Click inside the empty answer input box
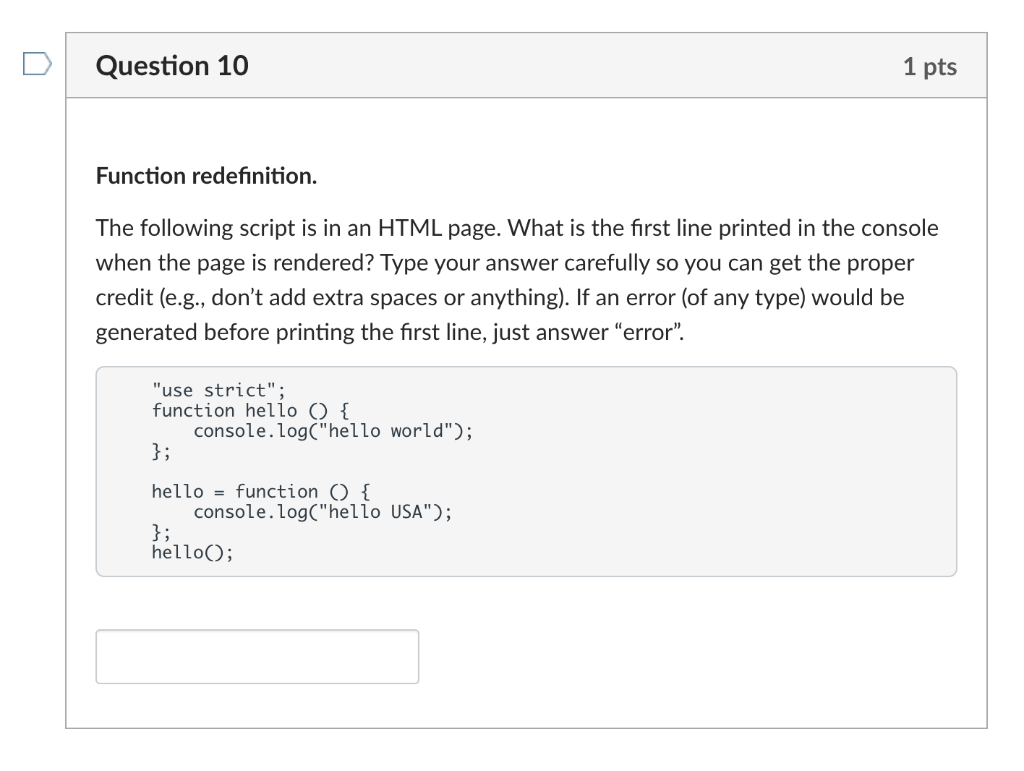1024x771 pixels. pyautogui.click(x=256, y=655)
